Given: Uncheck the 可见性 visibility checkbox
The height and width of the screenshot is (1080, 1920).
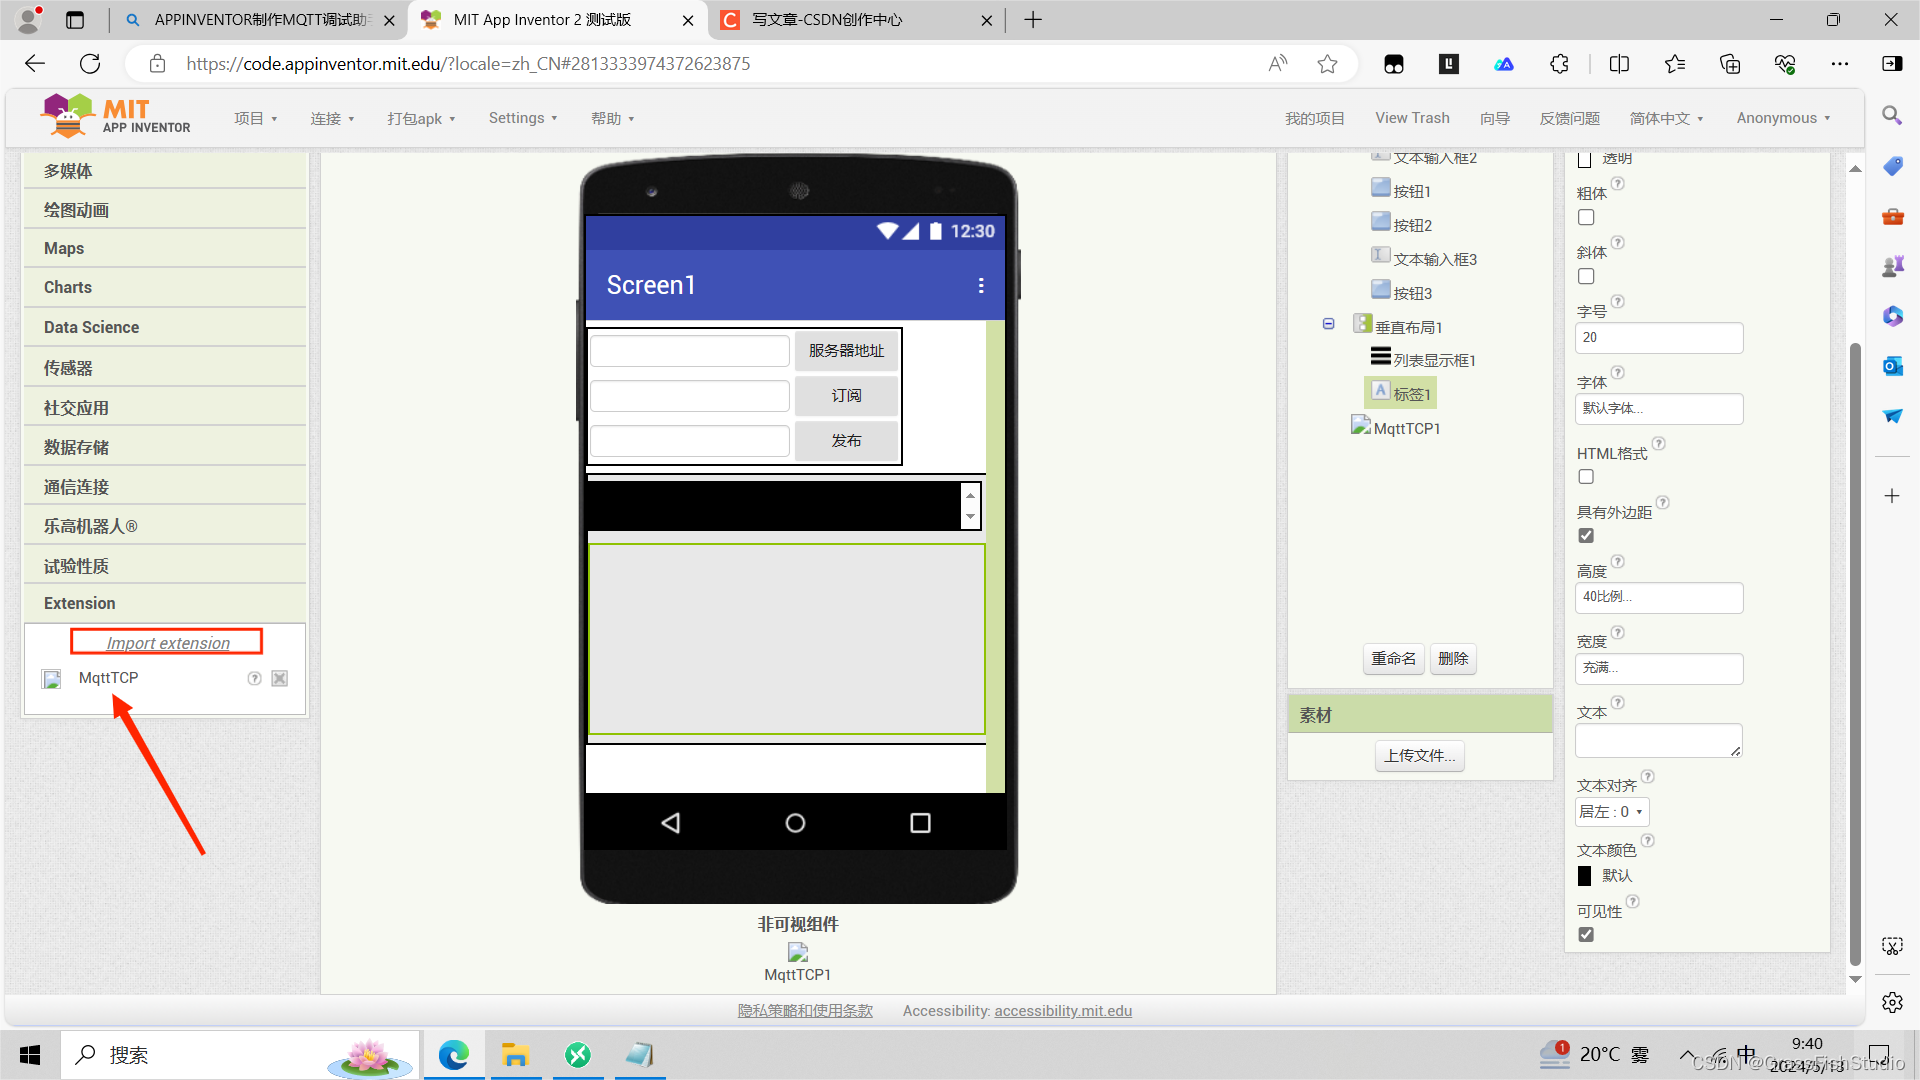Looking at the screenshot, I should 1586,935.
